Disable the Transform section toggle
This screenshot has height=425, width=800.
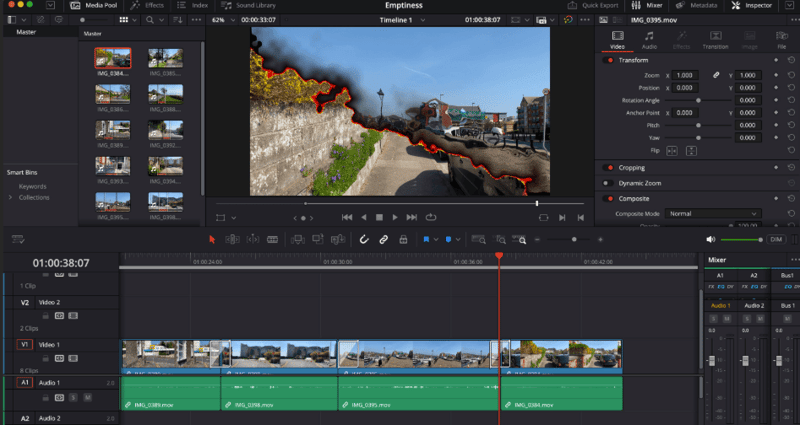609,60
